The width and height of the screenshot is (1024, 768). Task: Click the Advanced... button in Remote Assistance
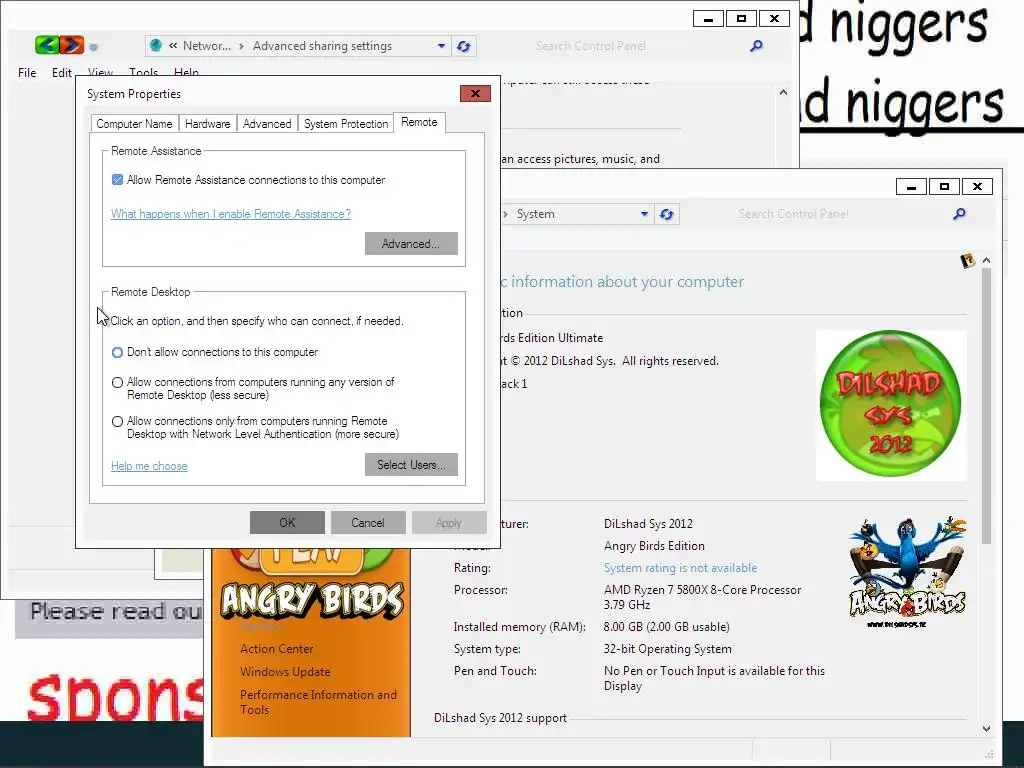411,244
